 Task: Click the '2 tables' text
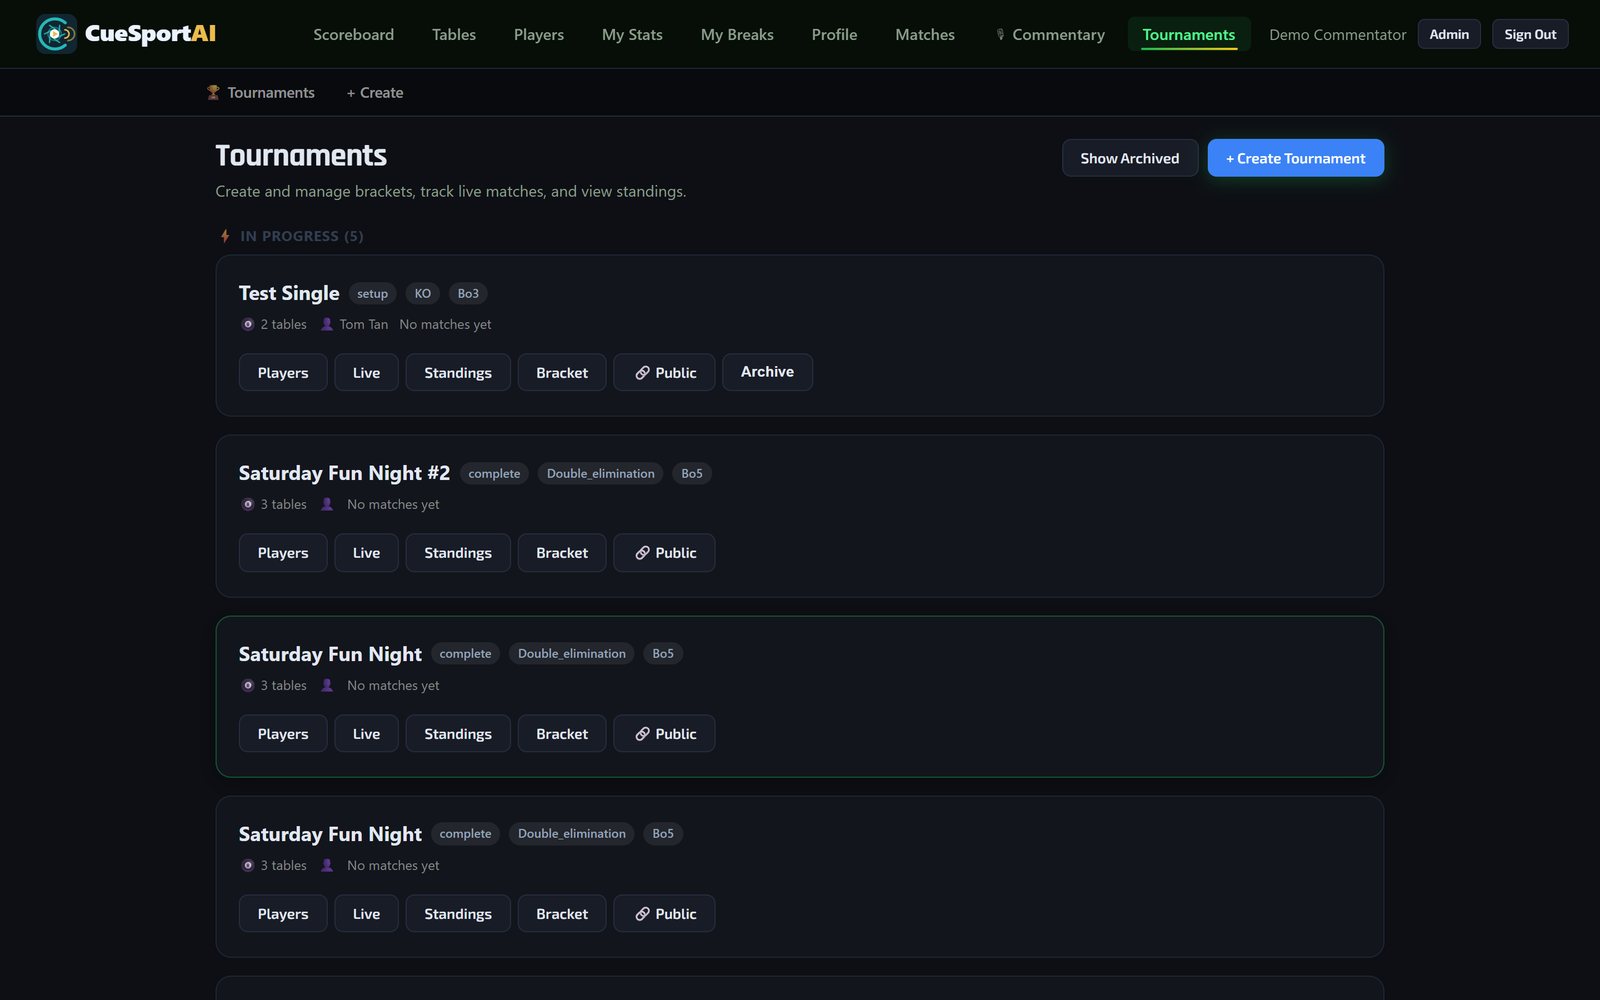tap(283, 324)
